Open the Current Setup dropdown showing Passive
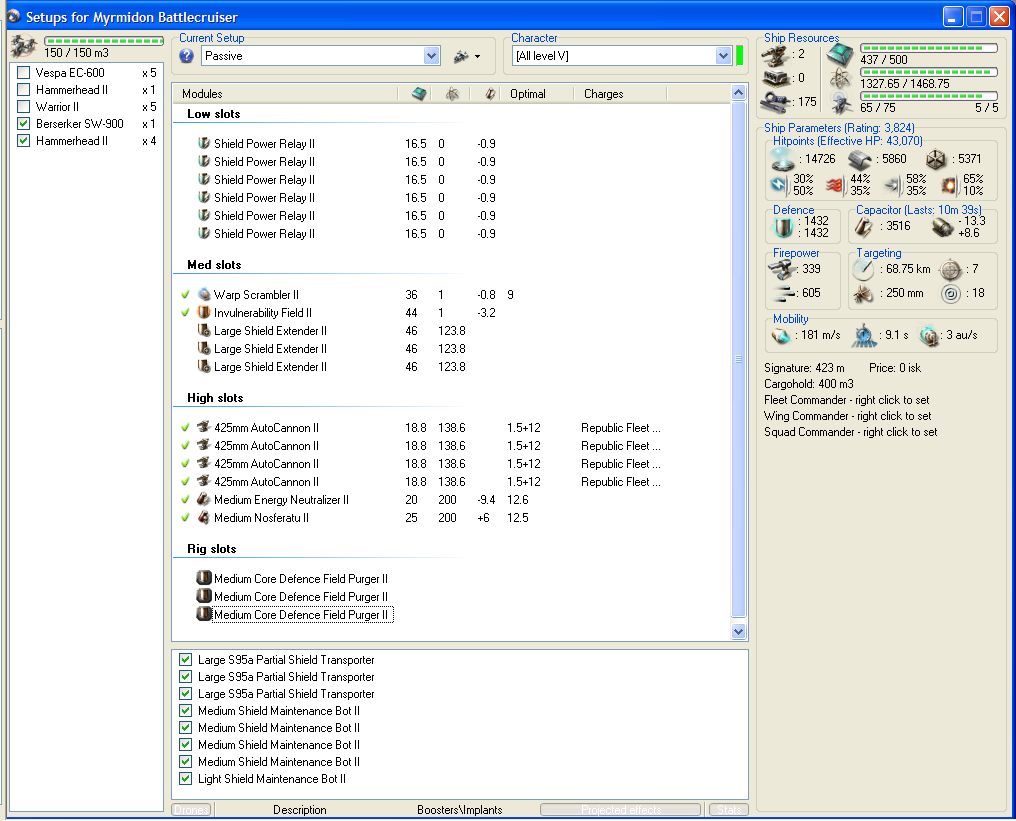This screenshot has width=1016, height=821. (431, 56)
